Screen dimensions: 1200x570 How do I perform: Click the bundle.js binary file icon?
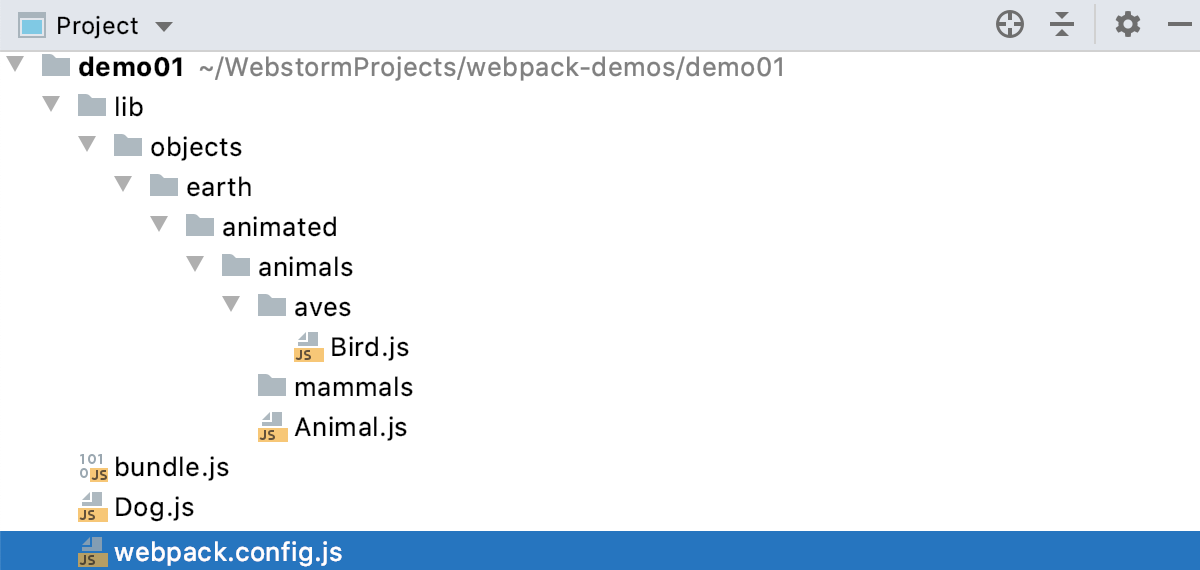click(x=92, y=467)
